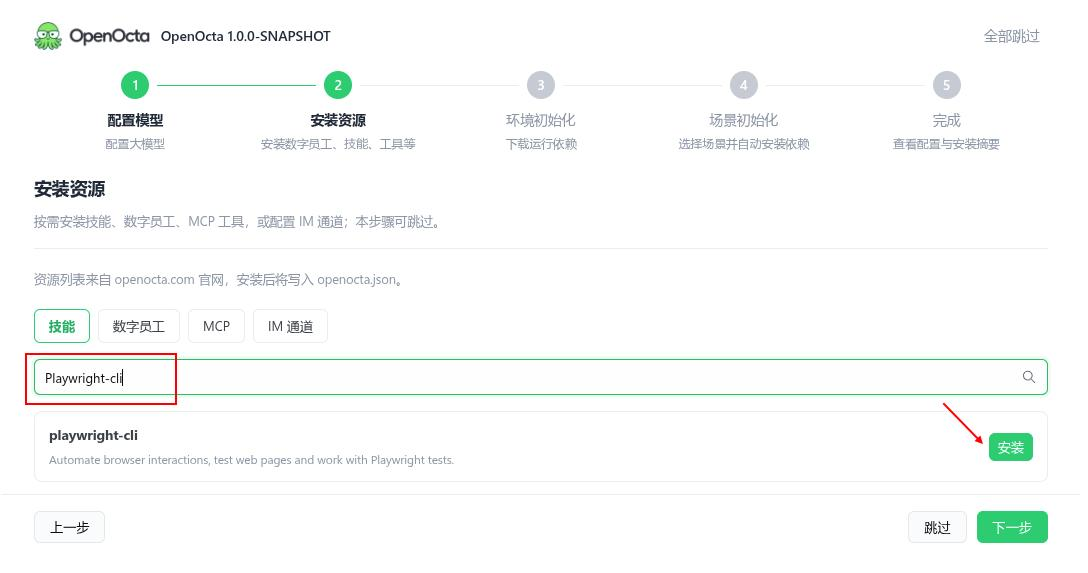Image resolution: width=1088 pixels, height=573 pixels.
Task: Click the 环境初始化 step label
Action: [541, 120]
